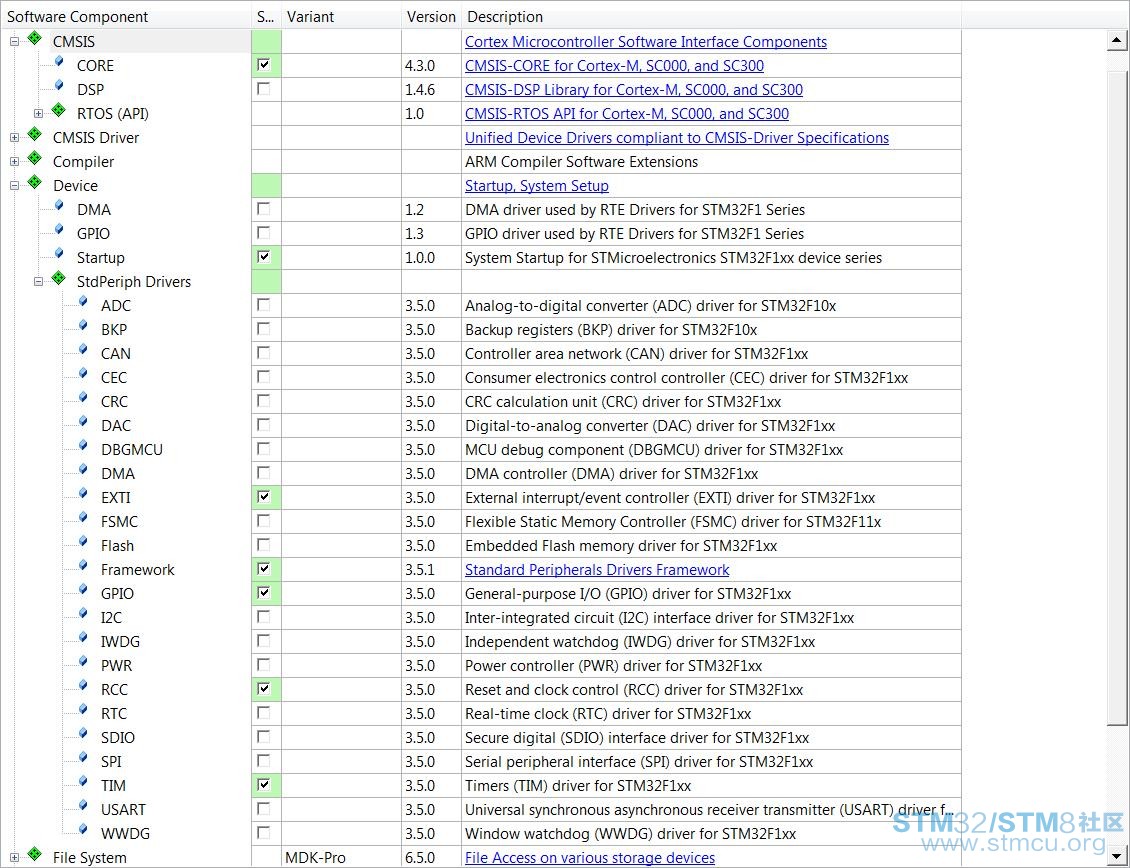Click the vertical scrollbar up arrow
The height and width of the screenshot is (868, 1130).
click(1116, 40)
